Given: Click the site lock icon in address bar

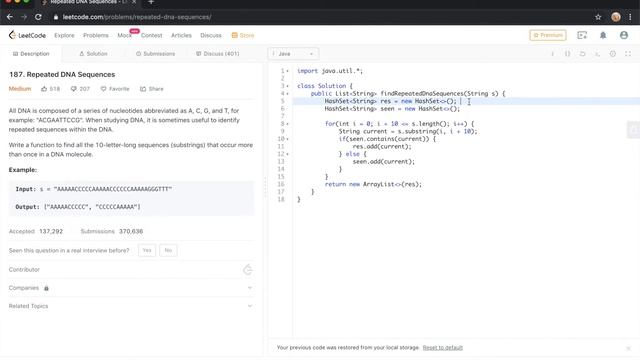Looking at the screenshot, I should pos(56,17).
